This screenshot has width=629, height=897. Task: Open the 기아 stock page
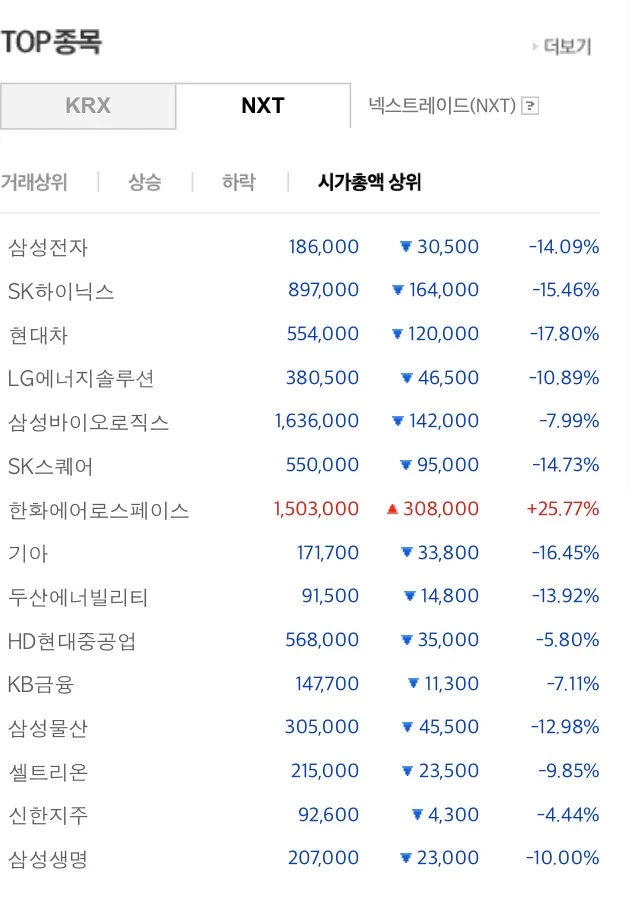click(x=28, y=553)
